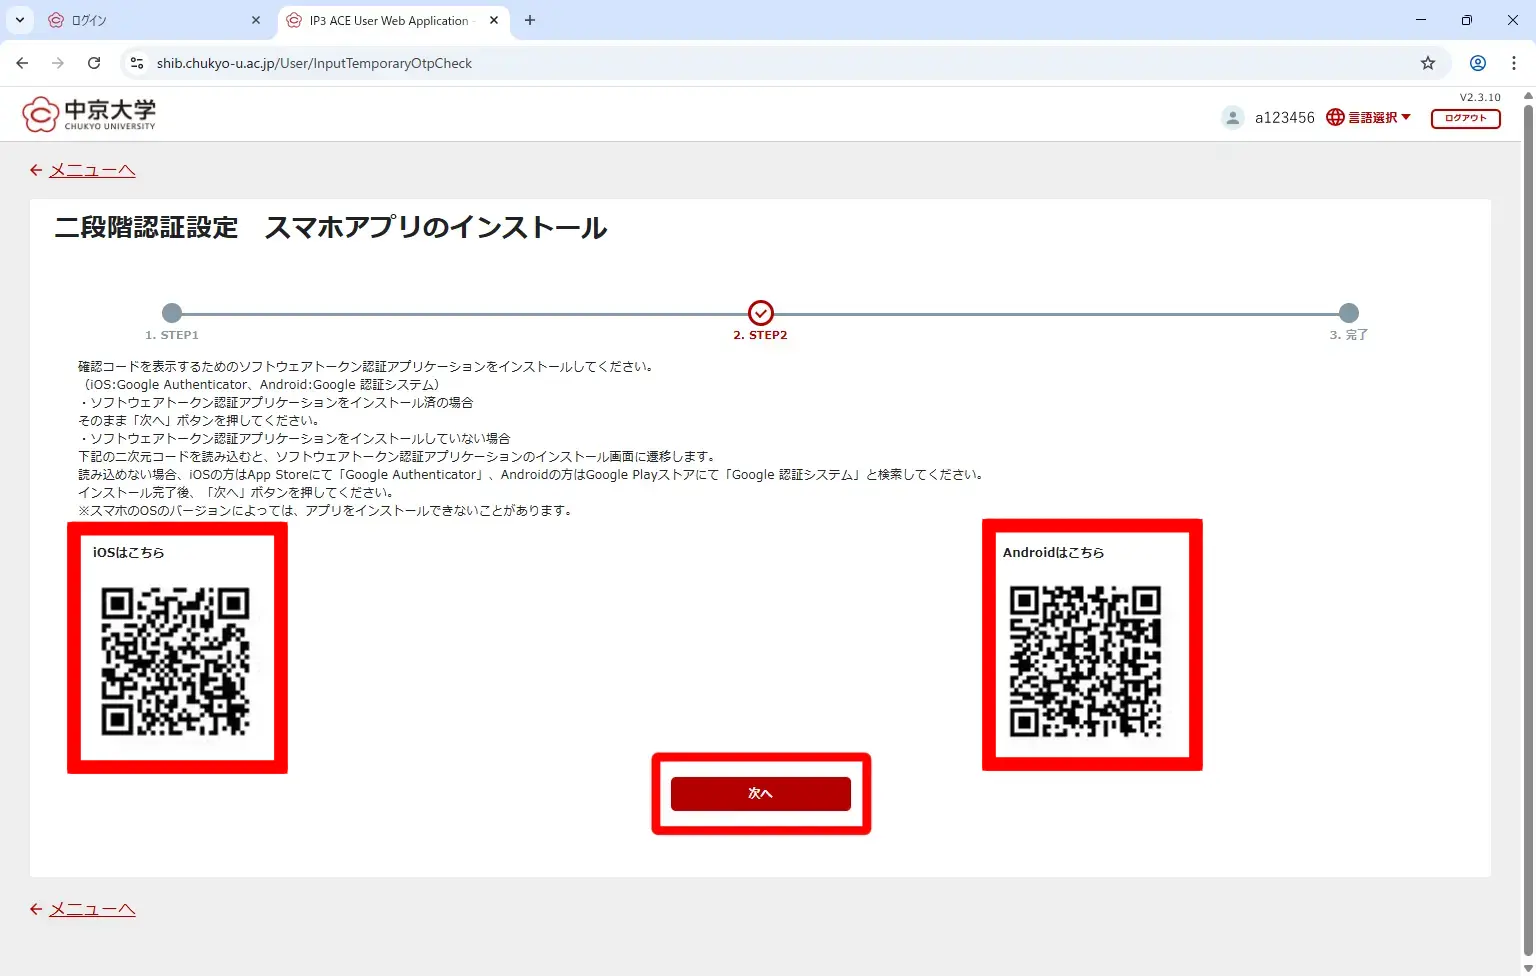The height and width of the screenshot is (976, 1536).
Task: Go forward in browser history
Action: pos(58,63)
